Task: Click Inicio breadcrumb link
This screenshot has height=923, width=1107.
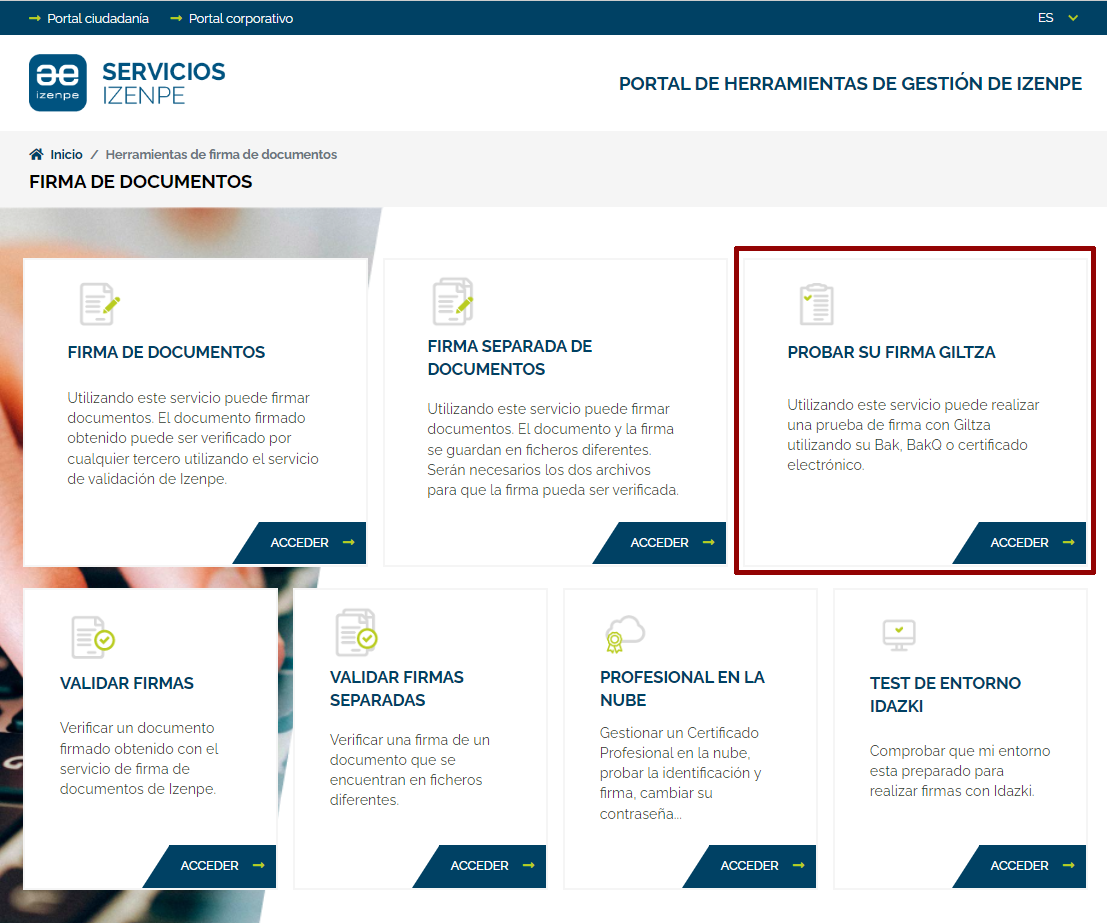Action: click(x=66, y=155)
